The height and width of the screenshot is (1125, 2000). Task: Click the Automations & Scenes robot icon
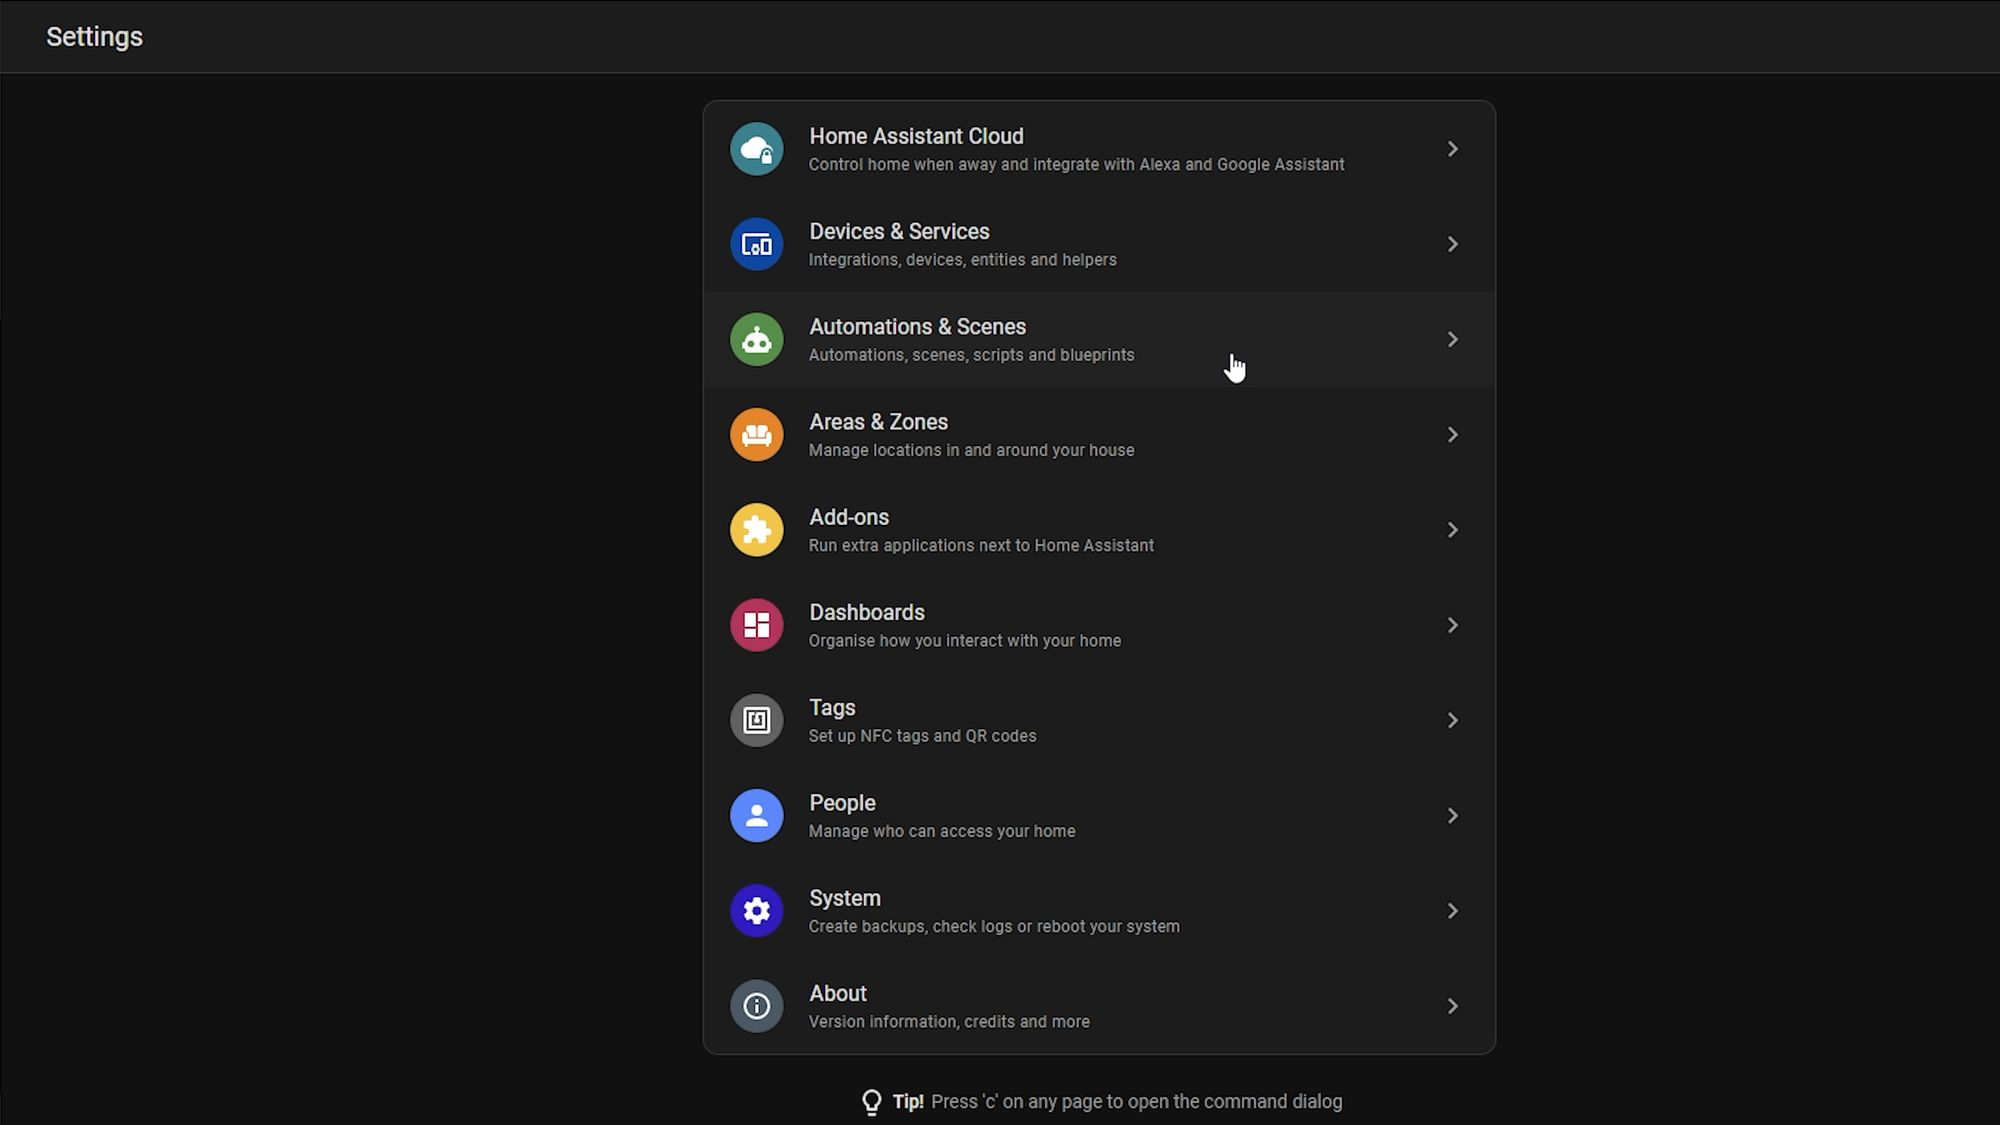756,340
